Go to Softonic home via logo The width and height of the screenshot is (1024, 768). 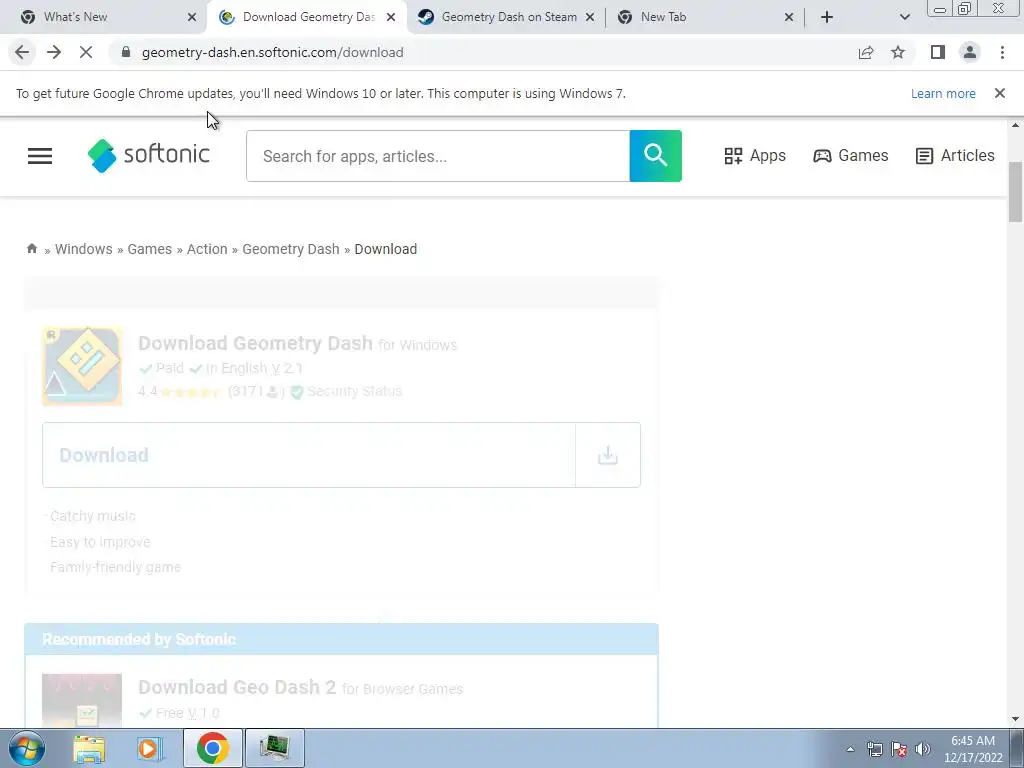[148, 155]
